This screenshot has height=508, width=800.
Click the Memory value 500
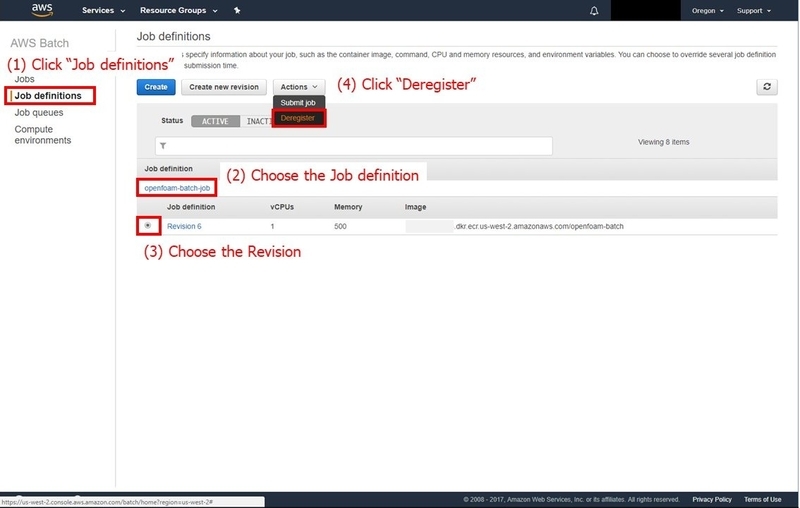340,226
